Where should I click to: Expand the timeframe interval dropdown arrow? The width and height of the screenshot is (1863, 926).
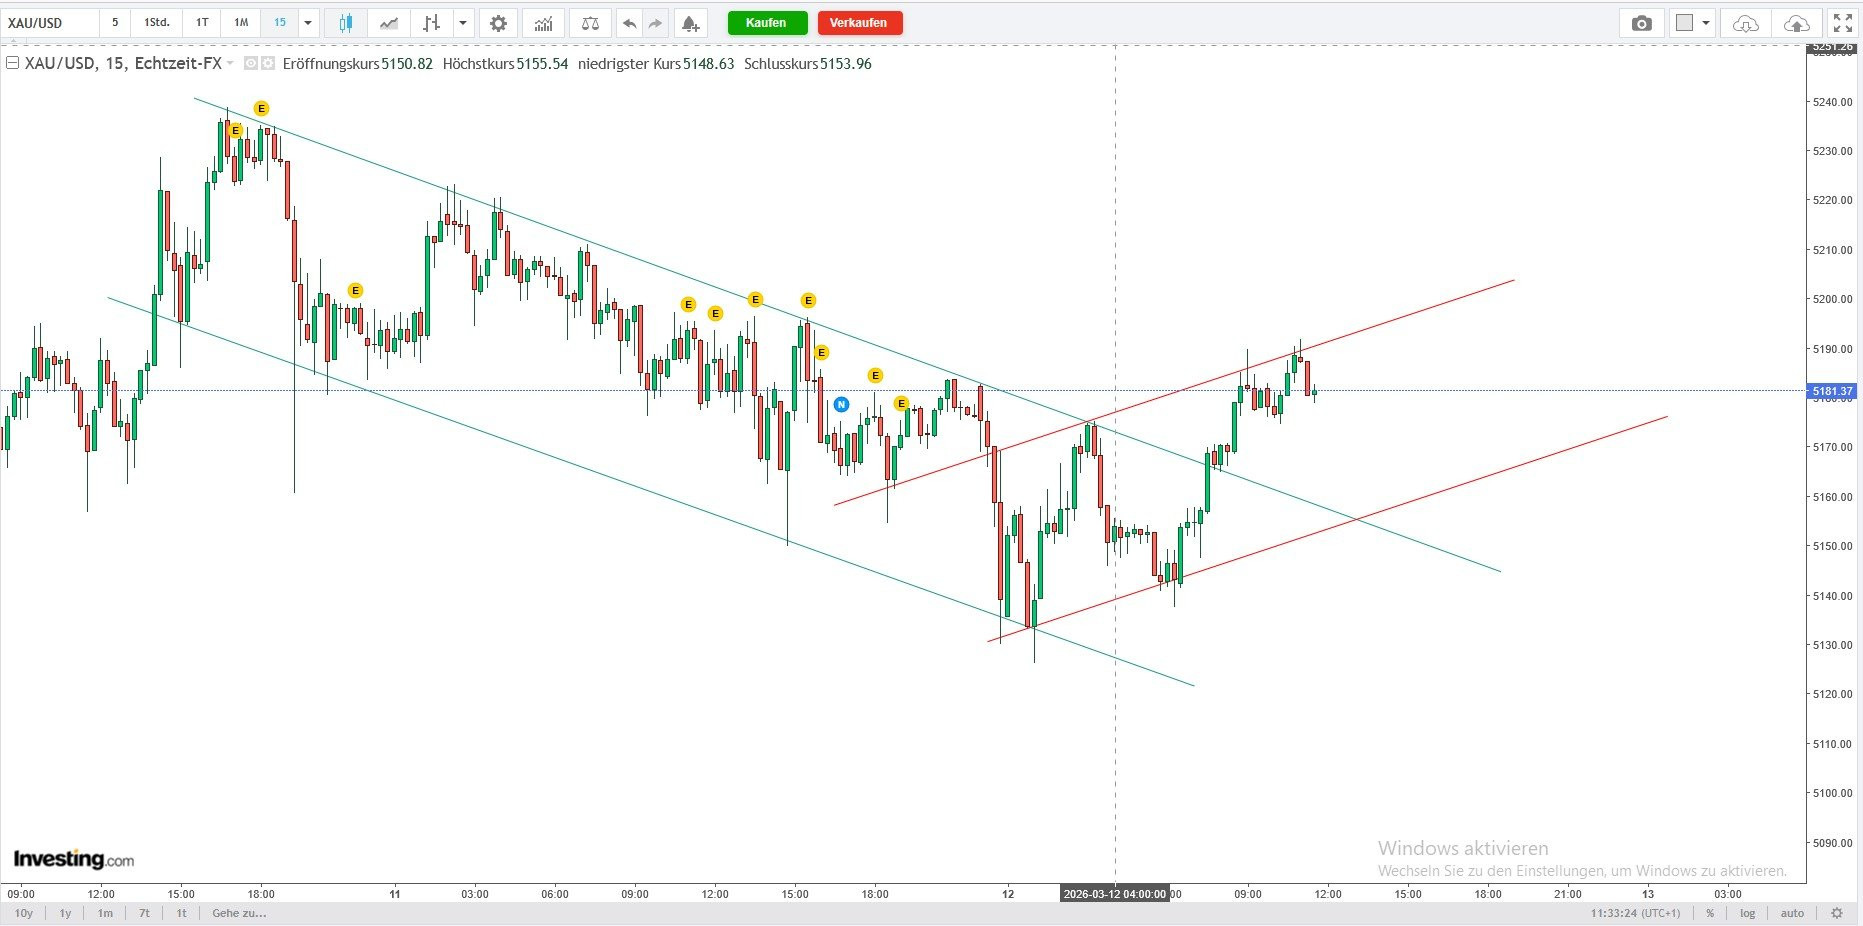308,23
